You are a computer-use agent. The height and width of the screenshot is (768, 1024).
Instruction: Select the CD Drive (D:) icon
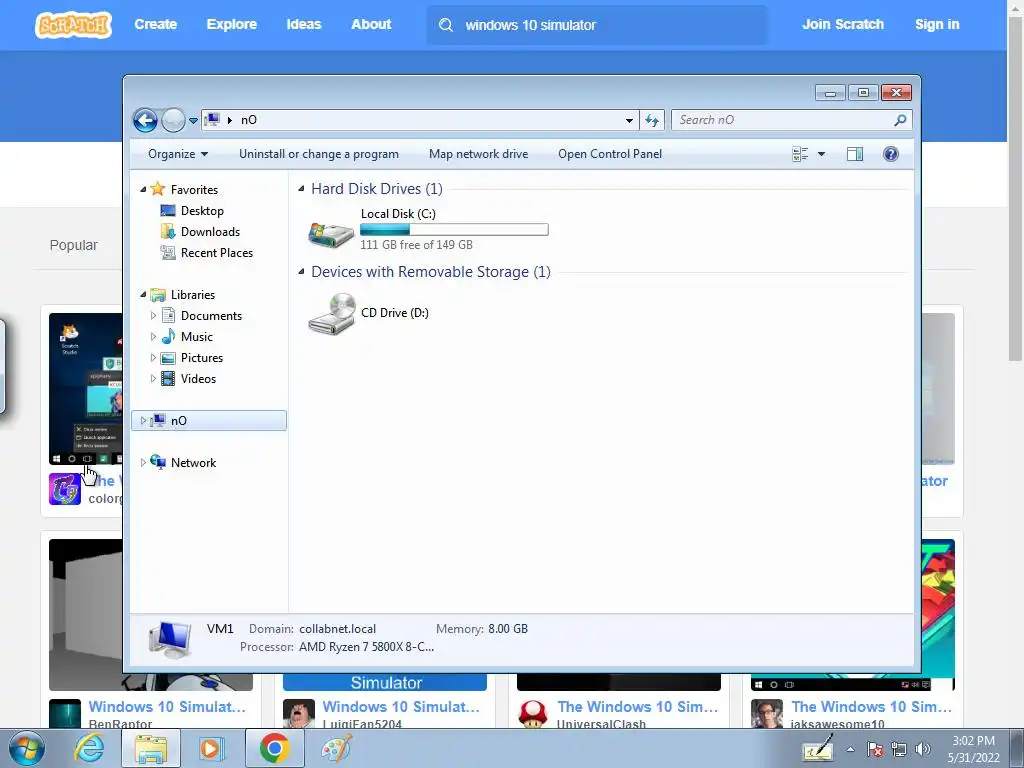tap(332, 314)
